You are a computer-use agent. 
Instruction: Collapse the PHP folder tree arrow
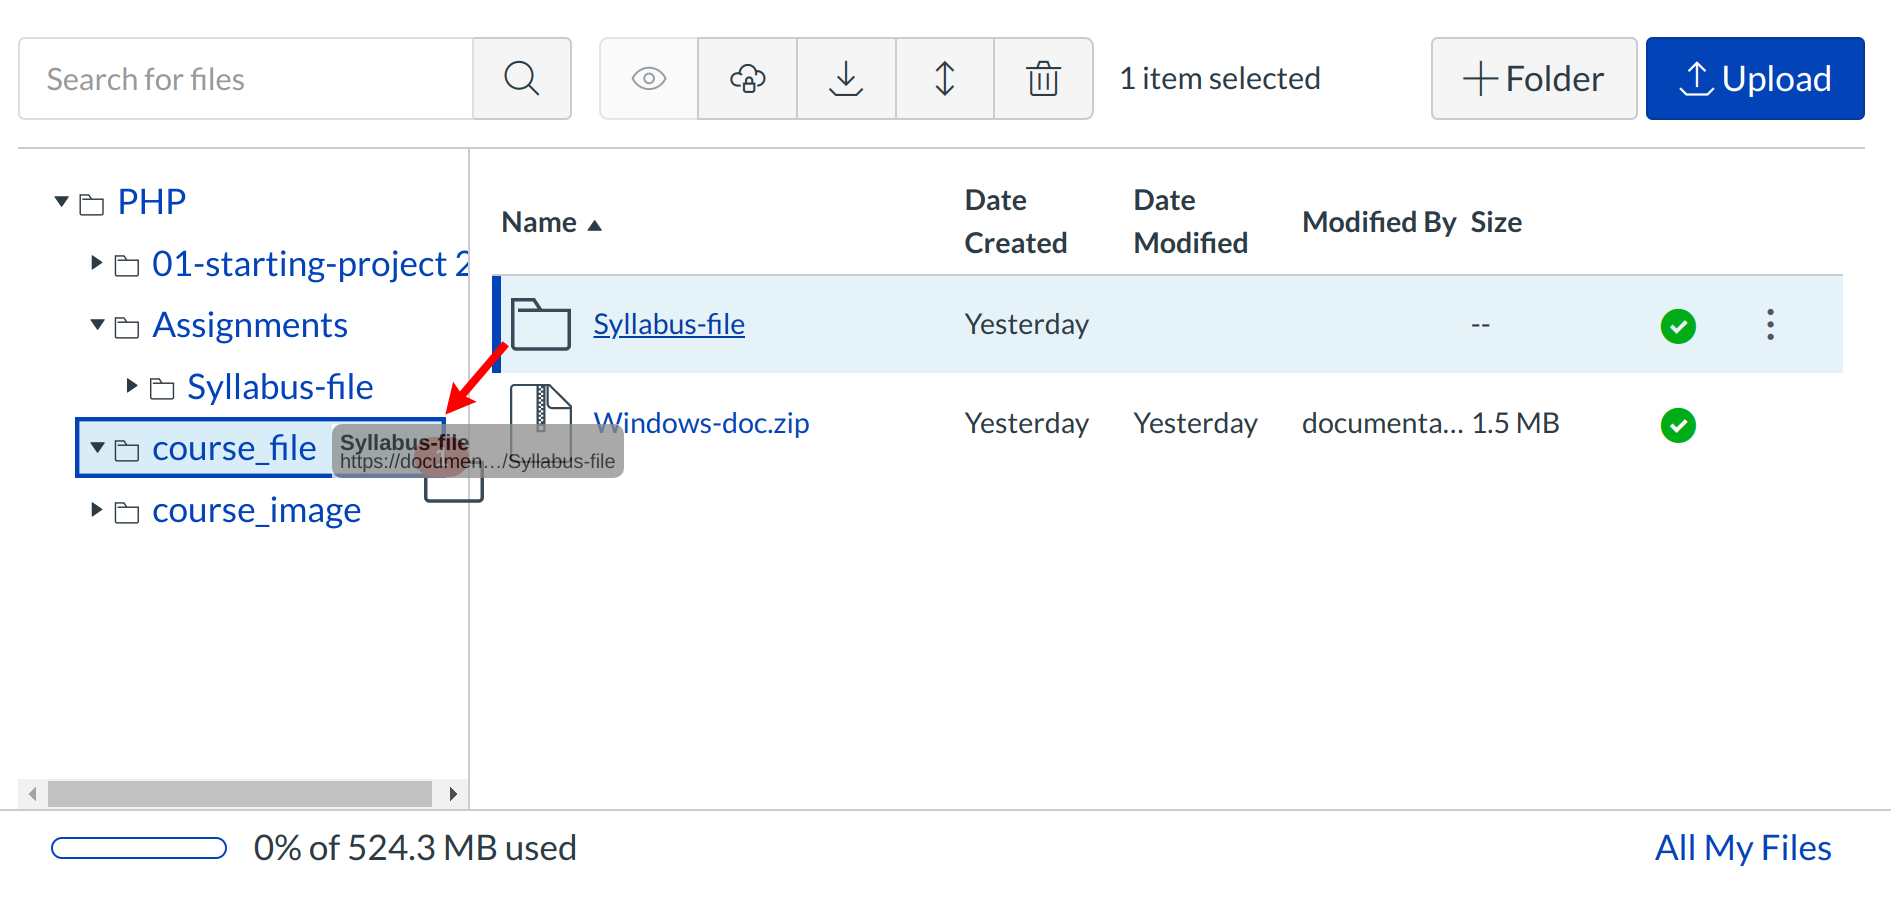tap(62, 202)
